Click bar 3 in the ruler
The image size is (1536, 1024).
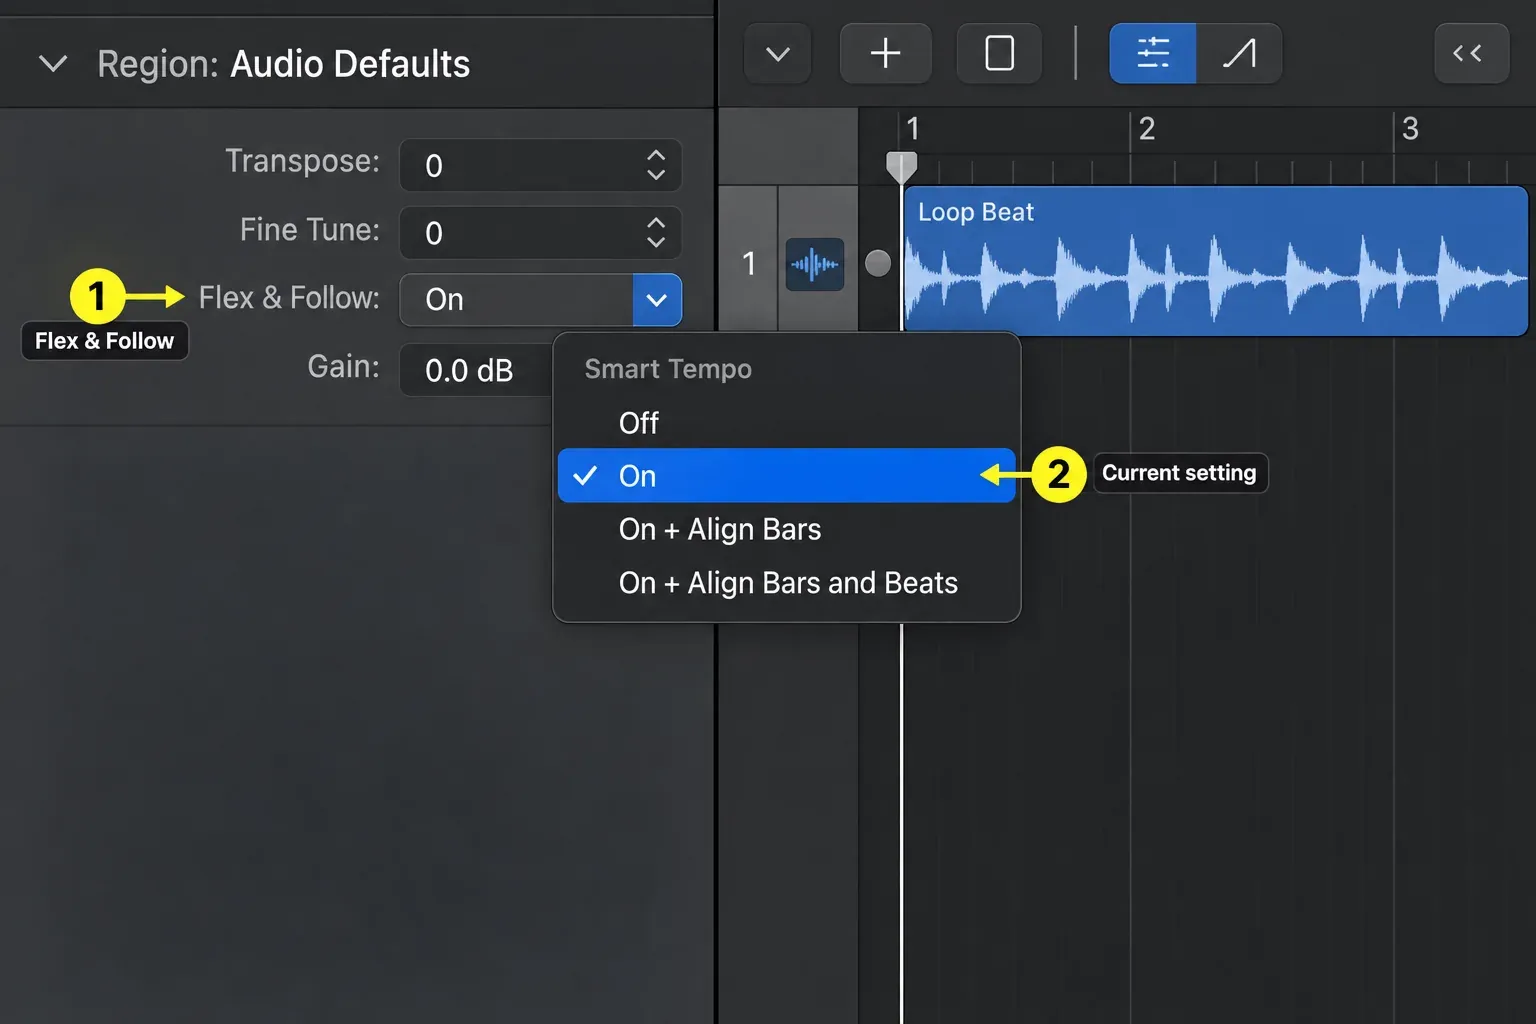pyautogui.click(x=1410, y=128)
